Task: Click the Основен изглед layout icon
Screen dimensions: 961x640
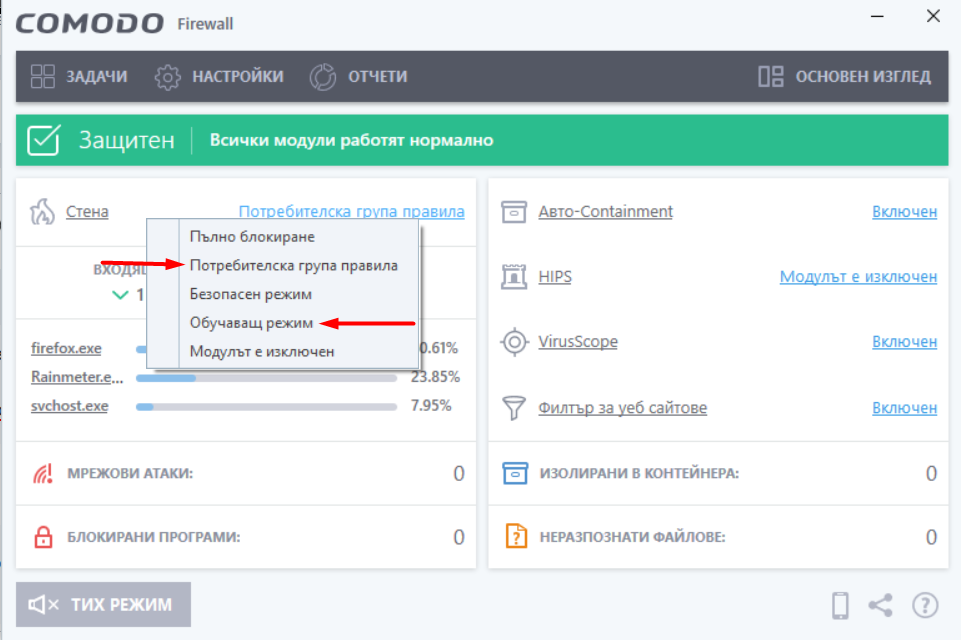Action: (771, 77)
